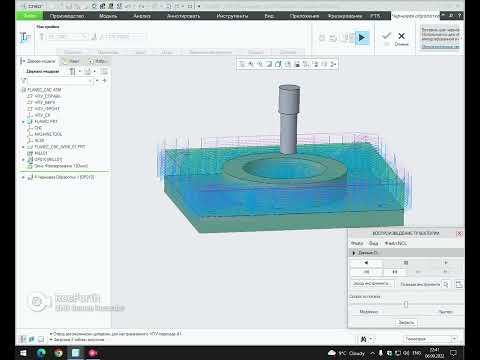Click the Зазор инструмента button
This screenshot has width=480, height=360.
[372, 284]
